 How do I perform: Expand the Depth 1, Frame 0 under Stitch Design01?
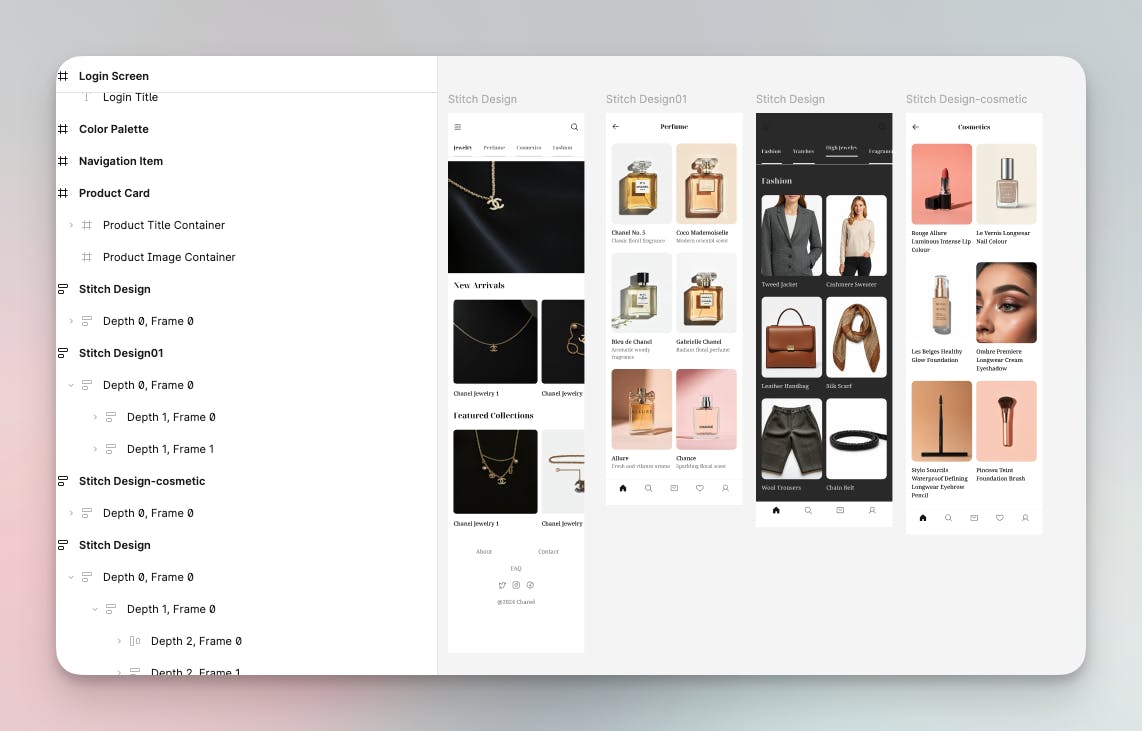point(95,417)
